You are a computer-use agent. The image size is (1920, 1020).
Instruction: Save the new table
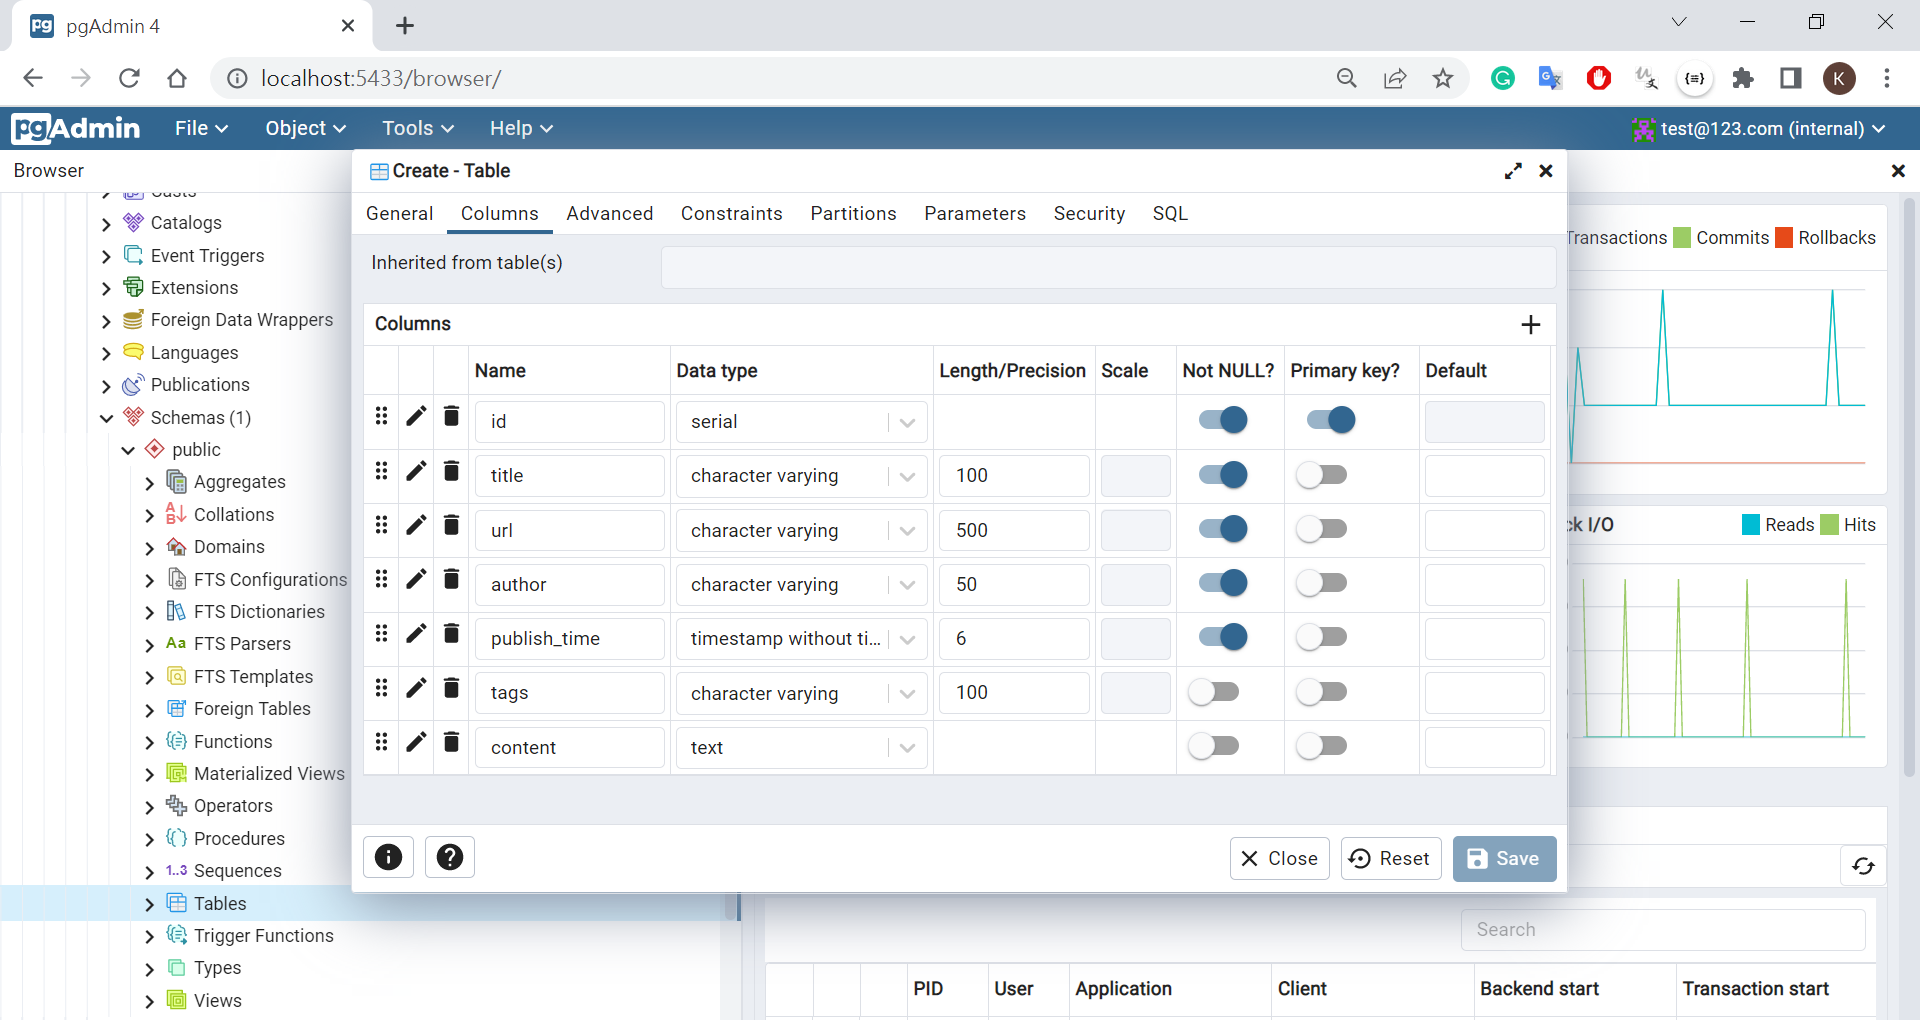1504,859
